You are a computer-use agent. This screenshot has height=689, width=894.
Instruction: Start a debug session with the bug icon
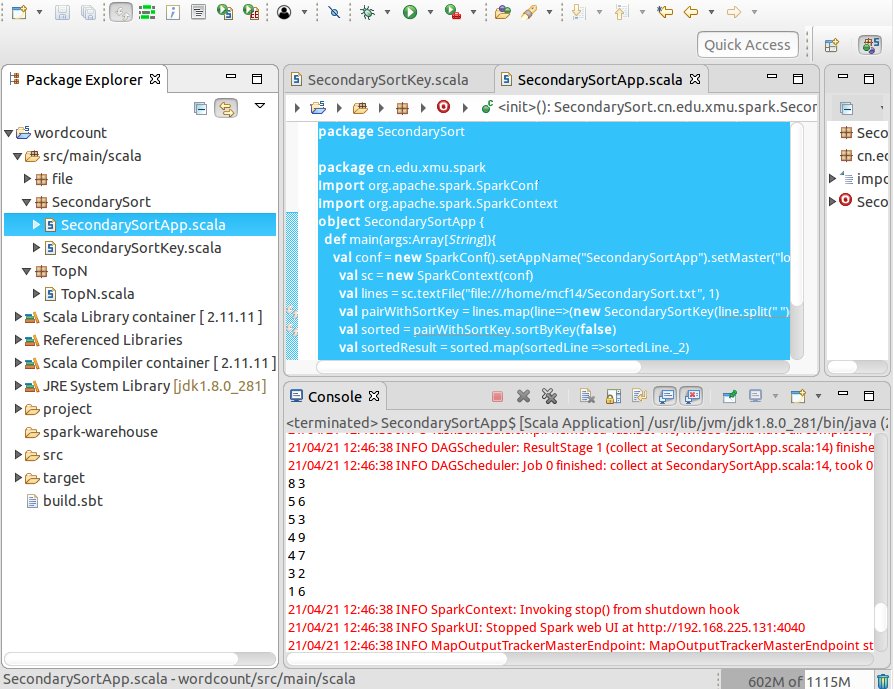click(x=368, y=13)
